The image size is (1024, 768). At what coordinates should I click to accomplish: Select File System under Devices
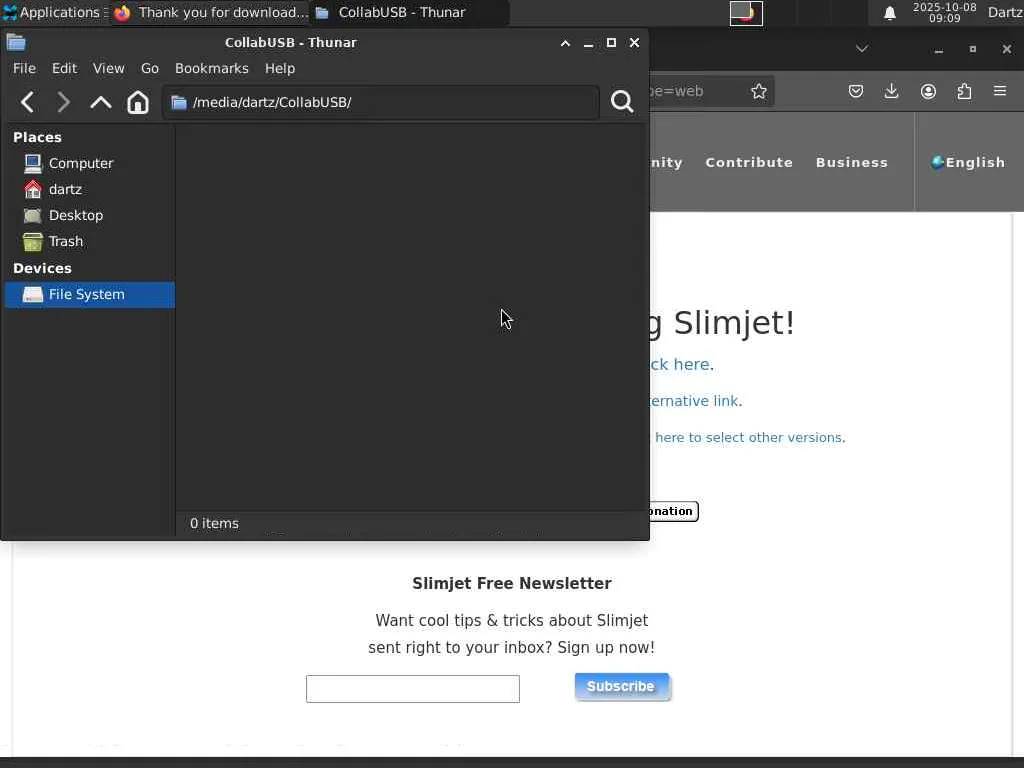click(x=89, y=295)
